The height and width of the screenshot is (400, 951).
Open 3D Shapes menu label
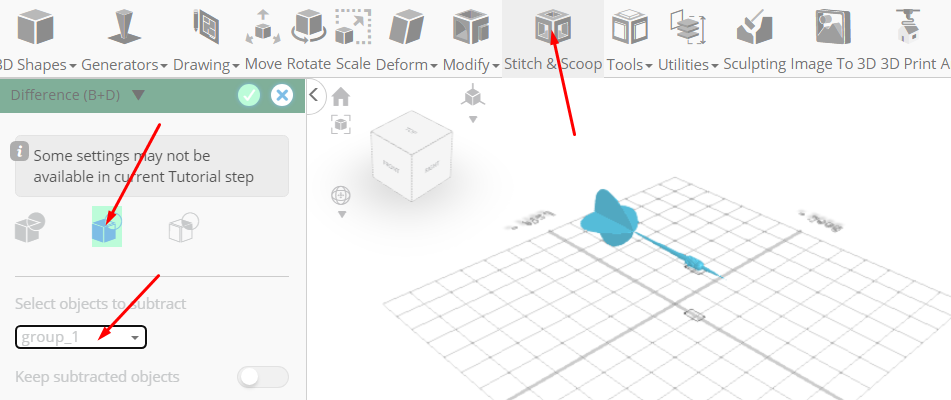click(x=38, y=64)
